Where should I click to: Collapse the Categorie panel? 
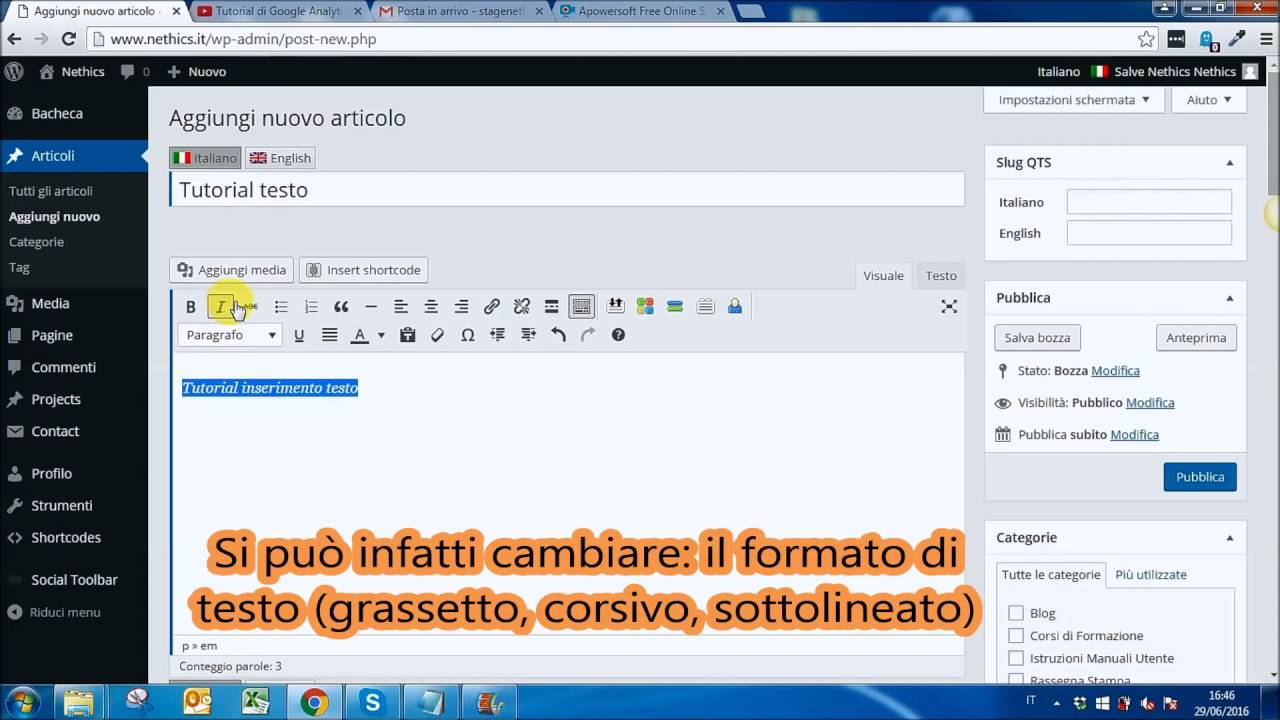pyautogui.click(x=1230, y=538)
